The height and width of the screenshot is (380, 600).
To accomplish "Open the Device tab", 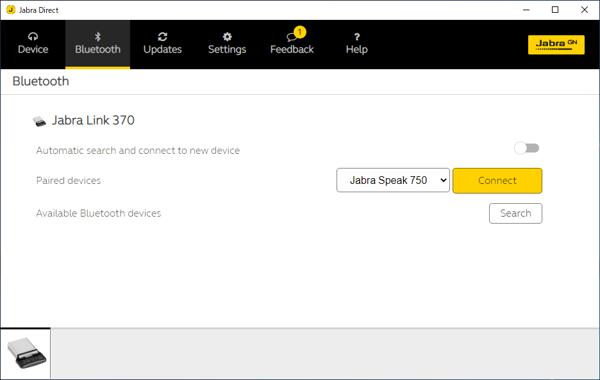I will tap(33, 44).
